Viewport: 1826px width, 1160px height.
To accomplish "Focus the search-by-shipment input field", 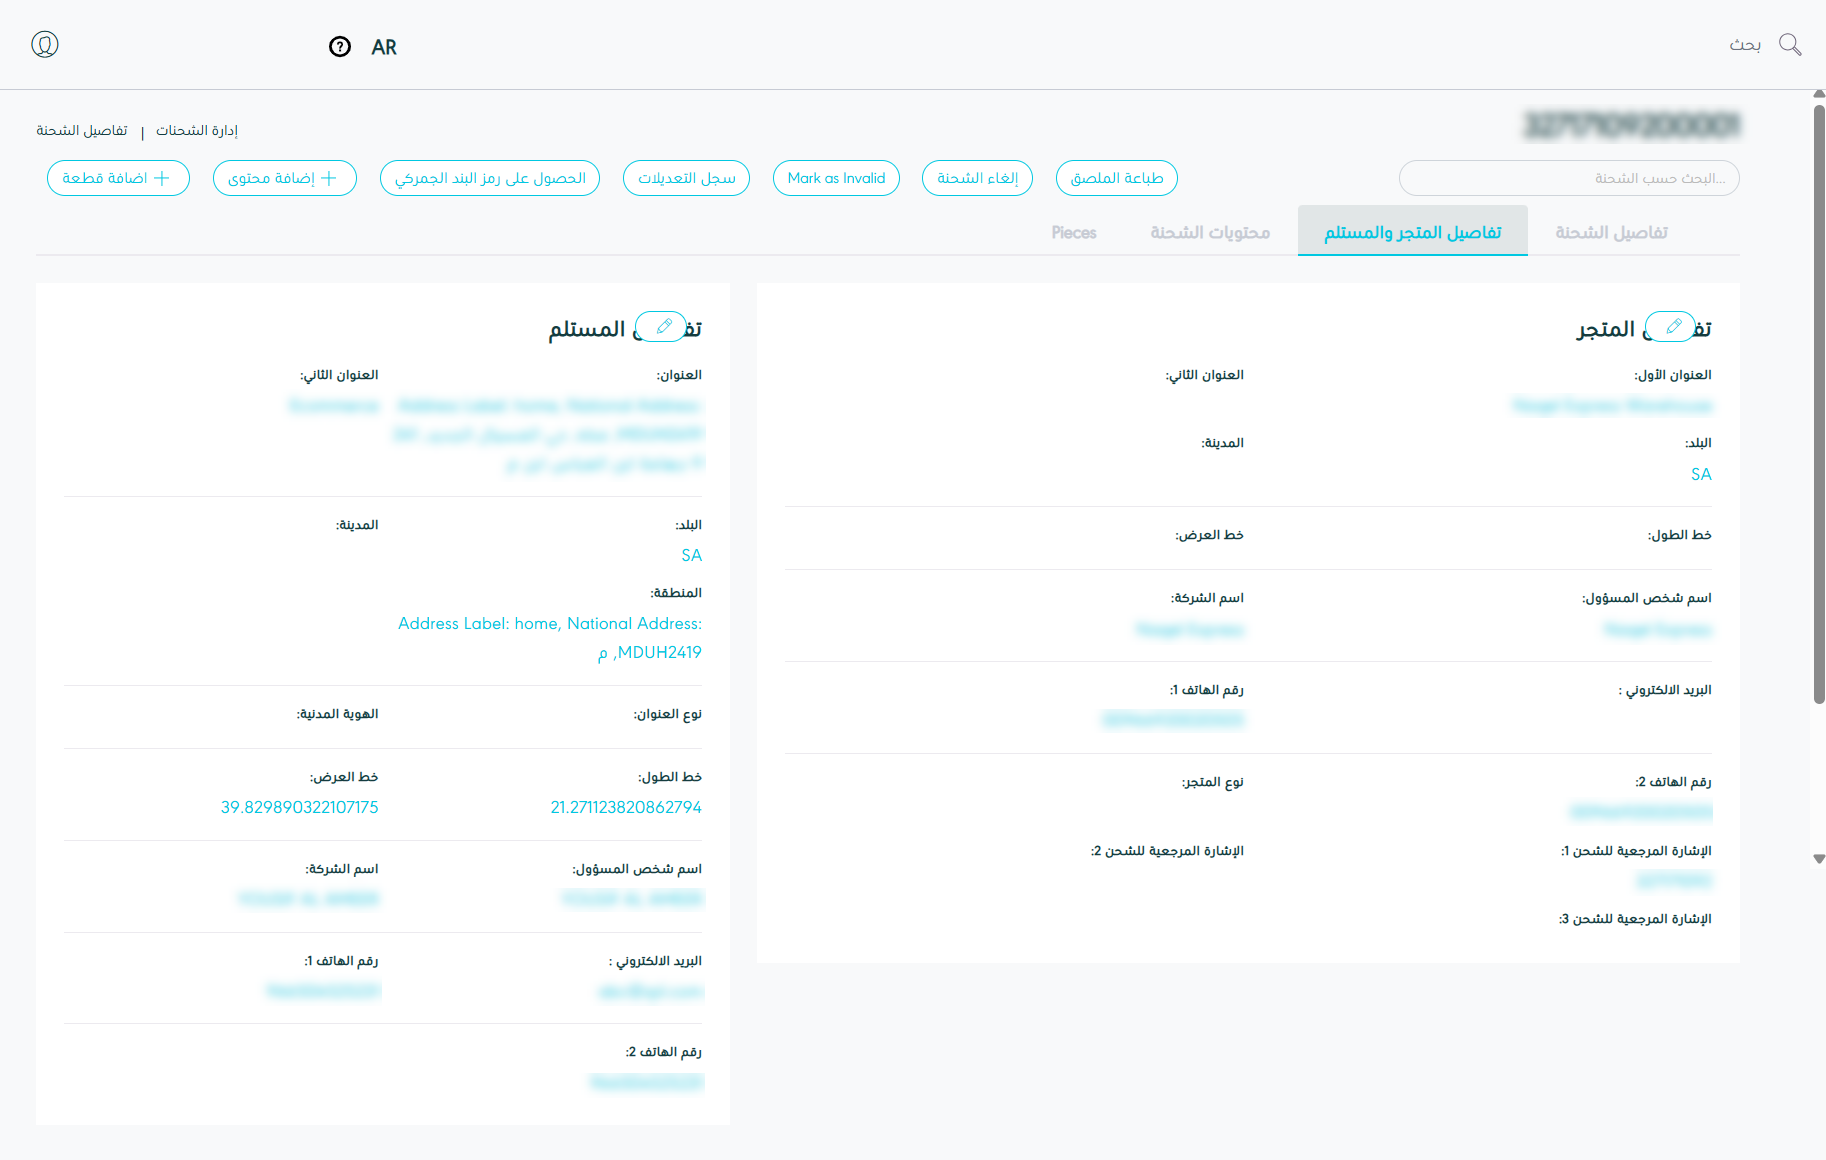I will pos(1568,178).
